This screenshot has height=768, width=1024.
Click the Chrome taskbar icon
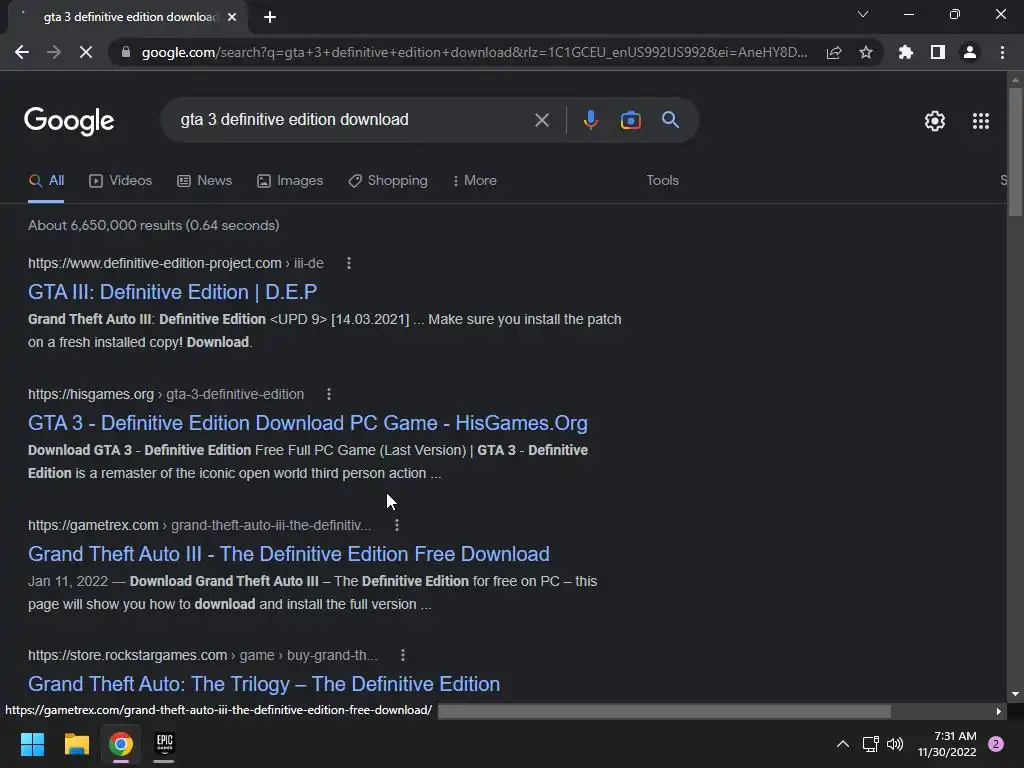[121, 744]
